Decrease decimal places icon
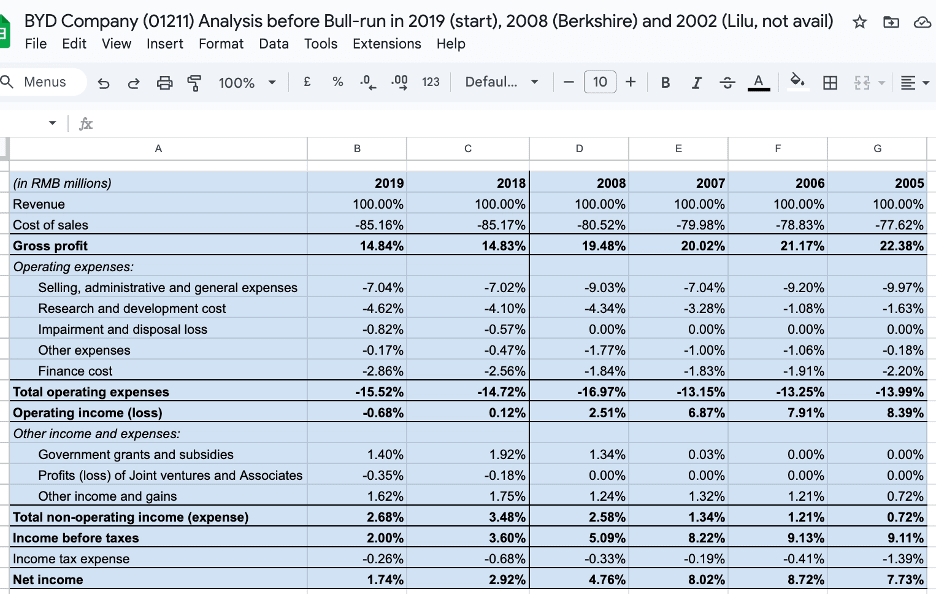The image size is (936, 594). coord(368,82)
